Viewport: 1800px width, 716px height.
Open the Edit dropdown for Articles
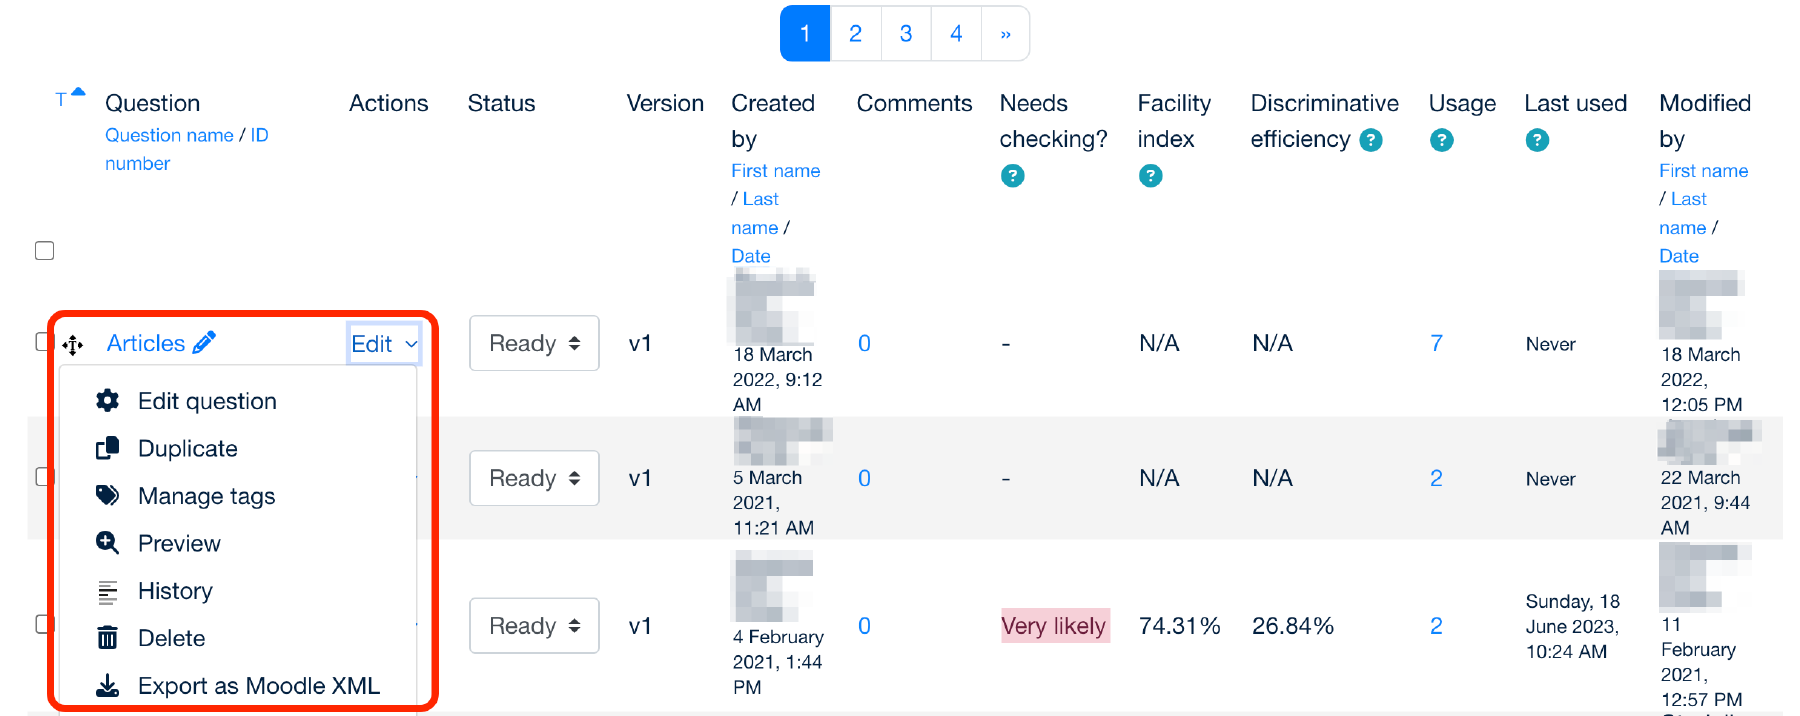coord(384,344)
